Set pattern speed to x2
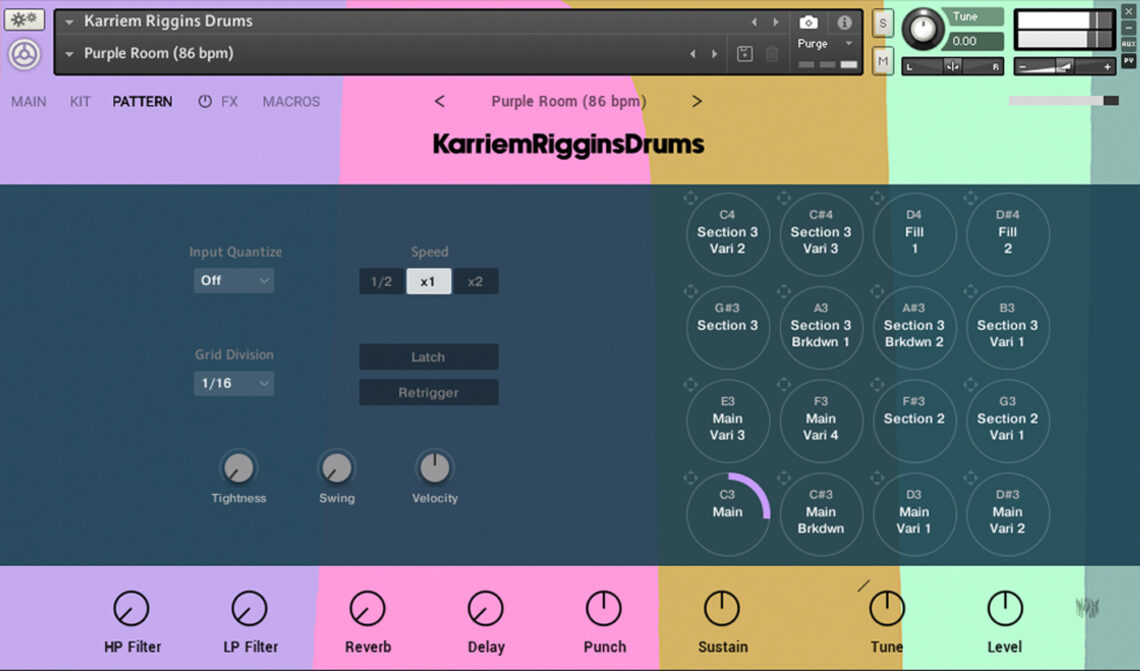 pos(475,281)
